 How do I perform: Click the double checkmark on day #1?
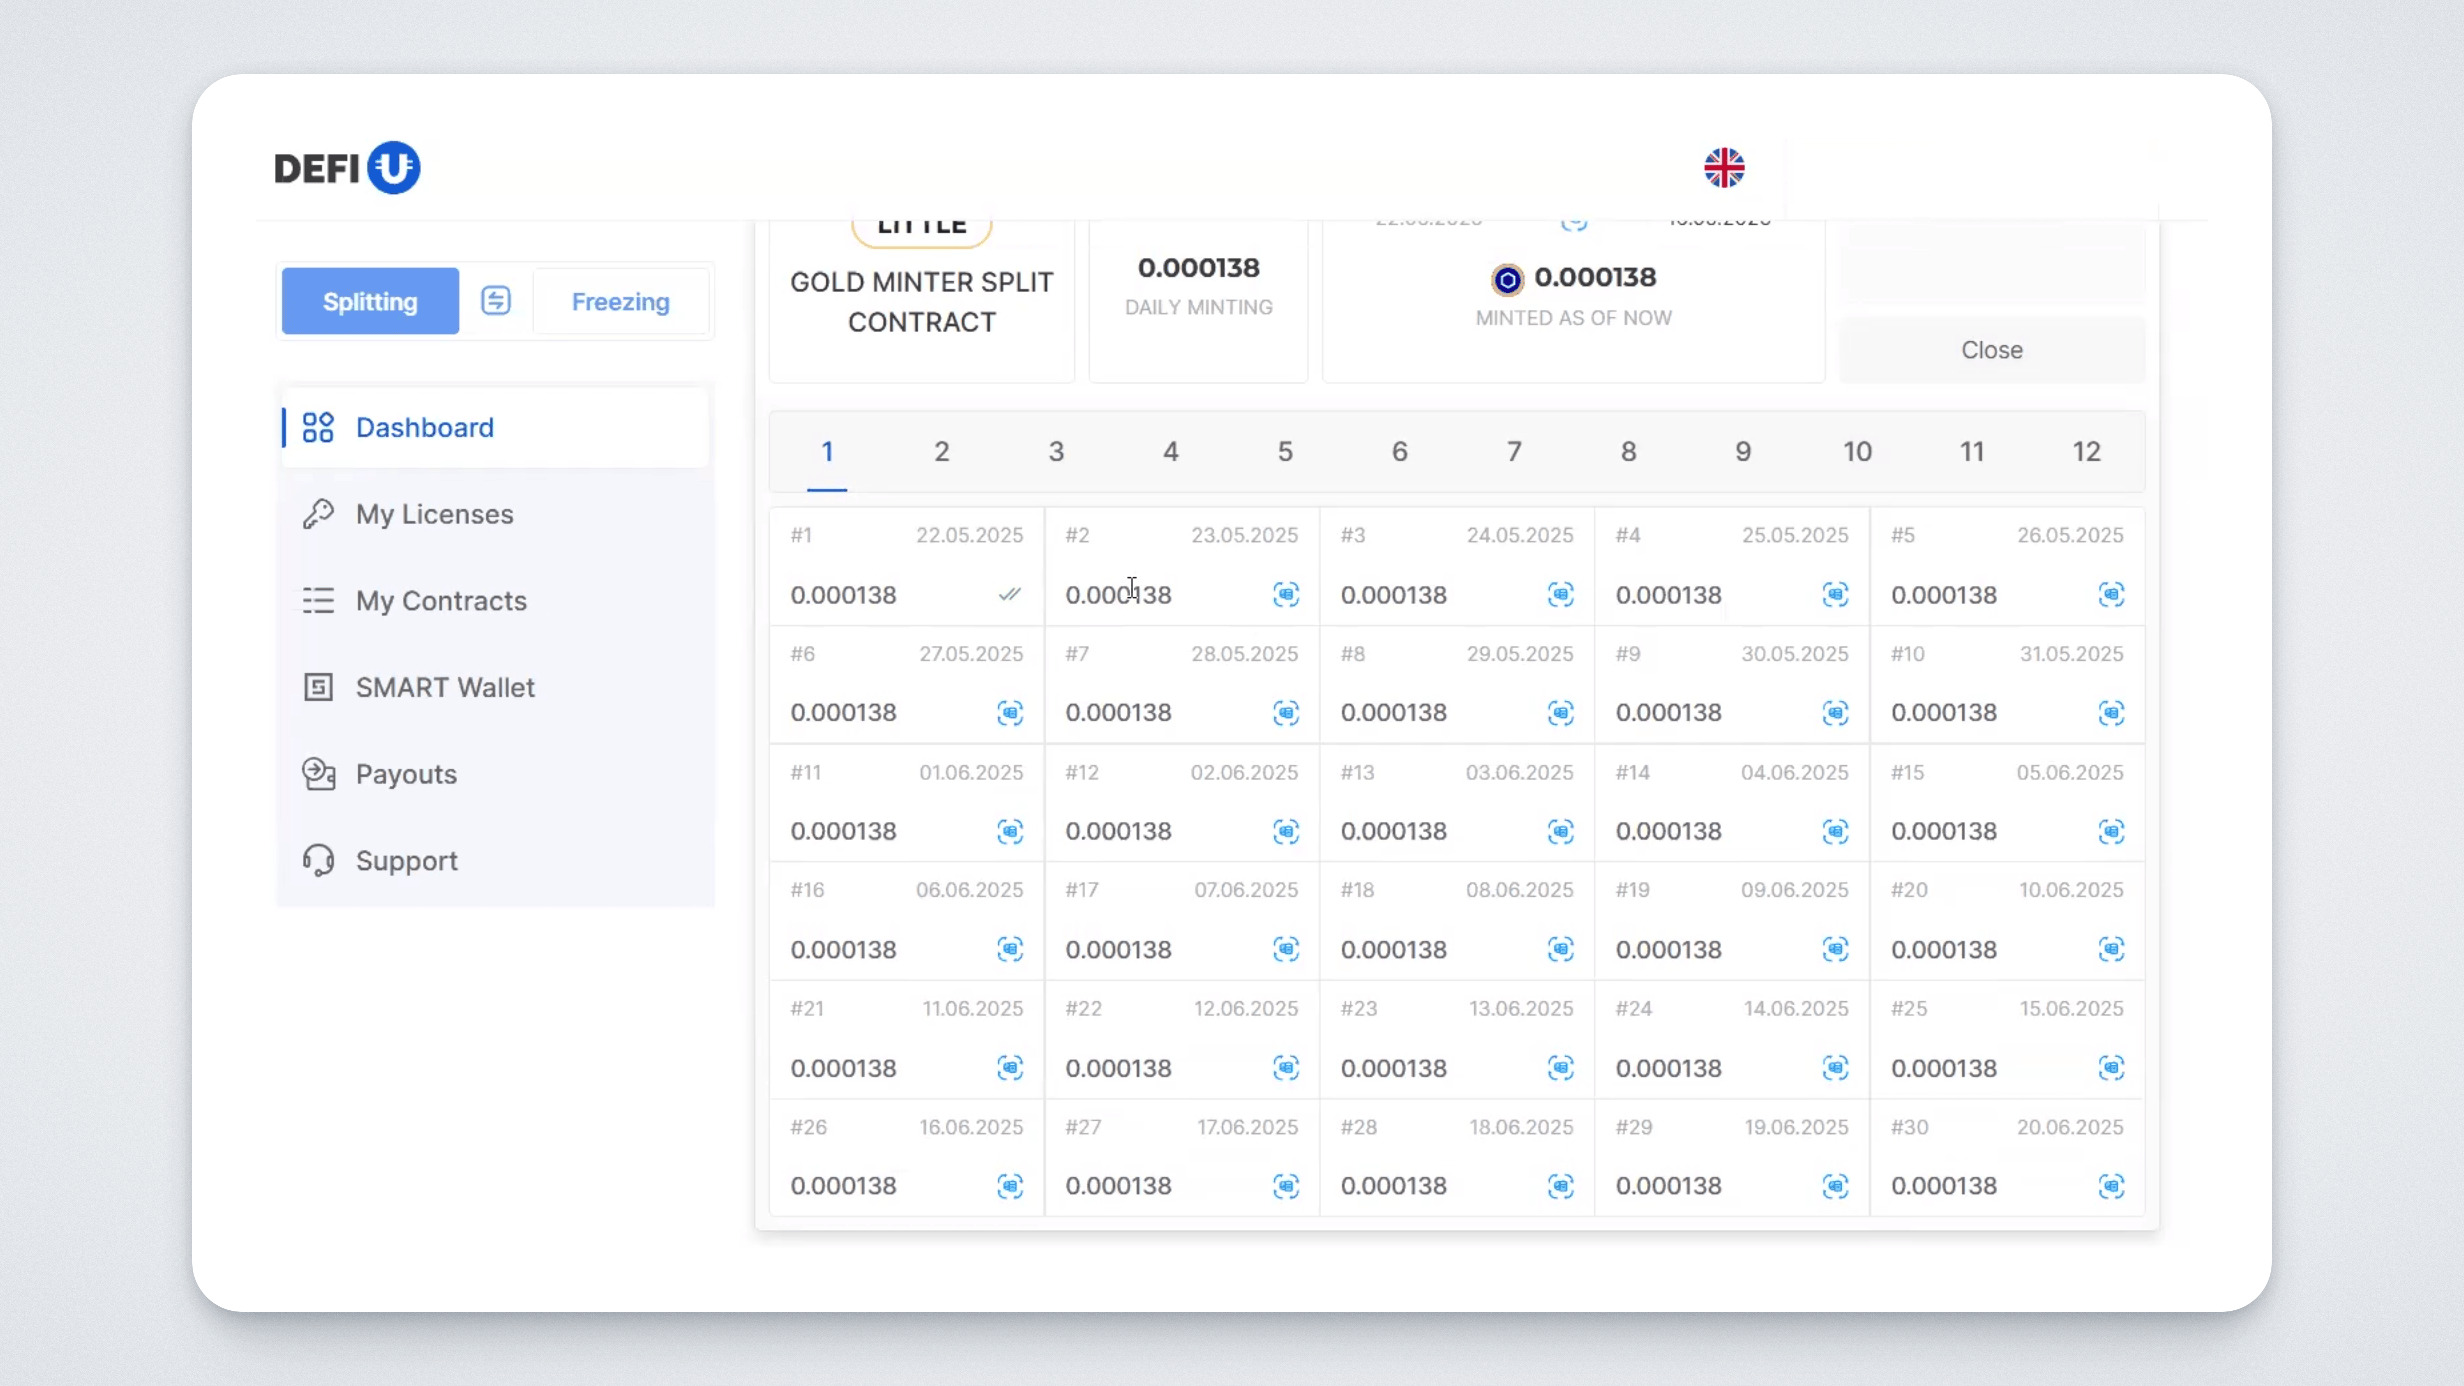point(1010,595)
